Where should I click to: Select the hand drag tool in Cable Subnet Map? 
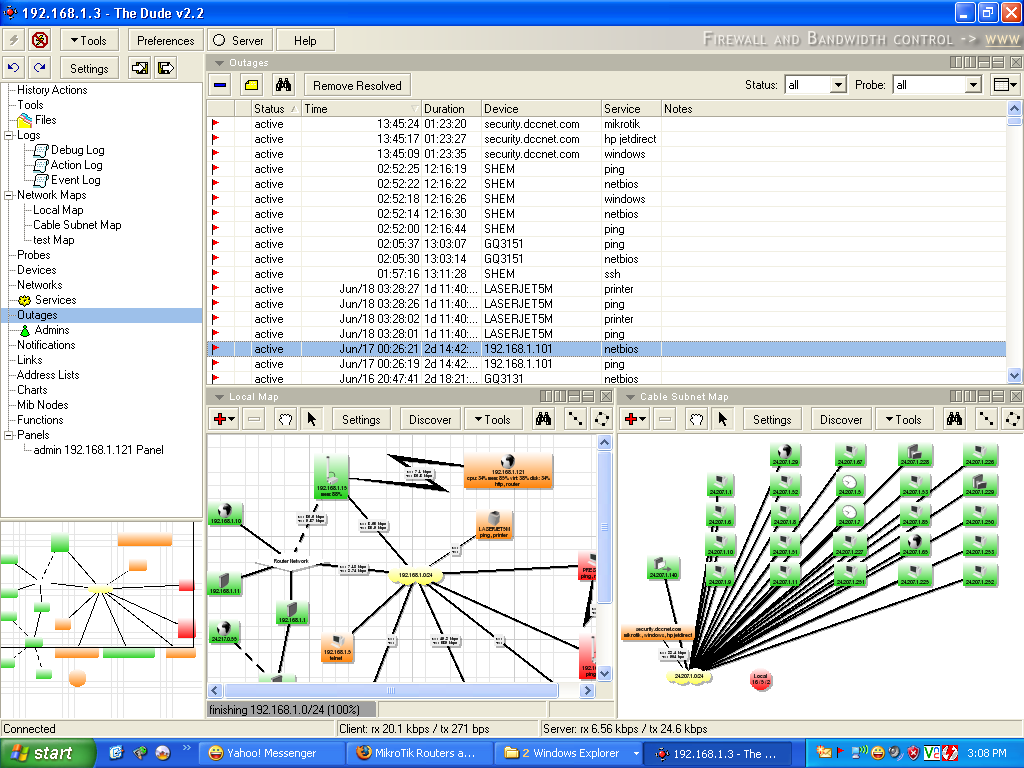click(x=696, y=419)
